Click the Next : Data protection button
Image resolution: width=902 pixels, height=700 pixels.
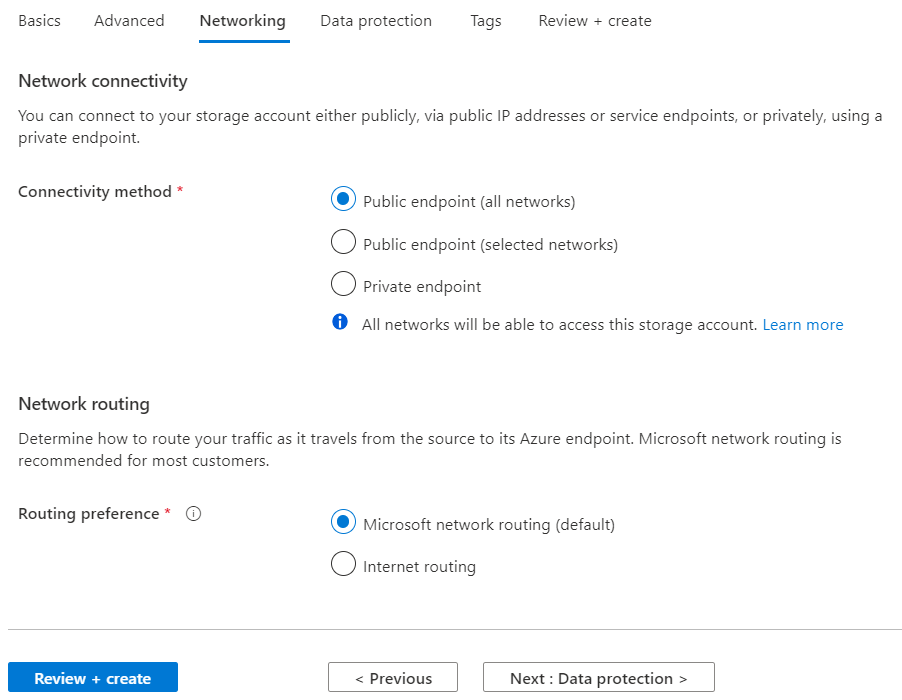pyautogui.click(x=599, y=678)
